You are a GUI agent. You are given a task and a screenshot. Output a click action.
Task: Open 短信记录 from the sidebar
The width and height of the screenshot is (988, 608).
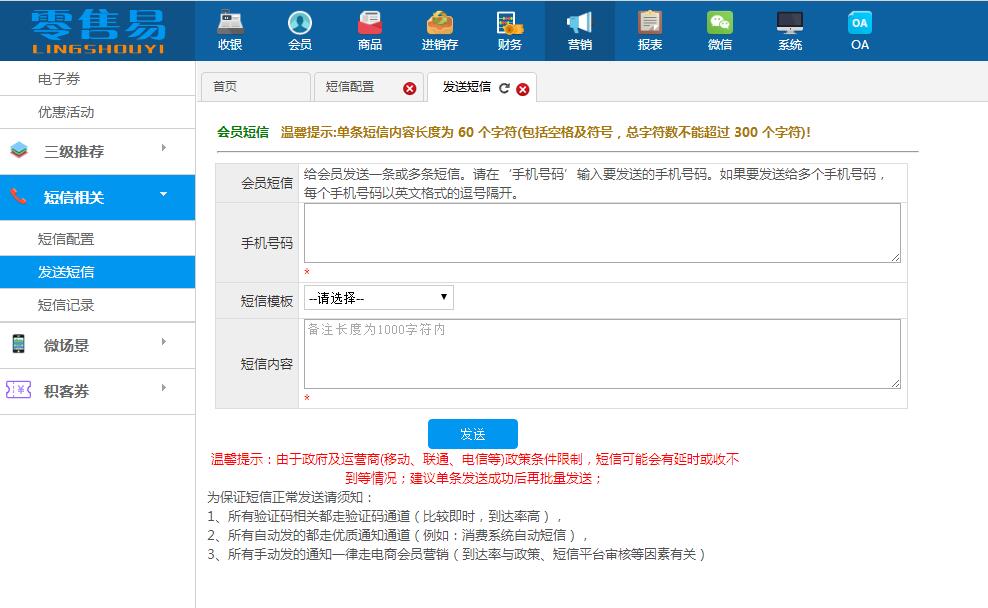[97, 305]
